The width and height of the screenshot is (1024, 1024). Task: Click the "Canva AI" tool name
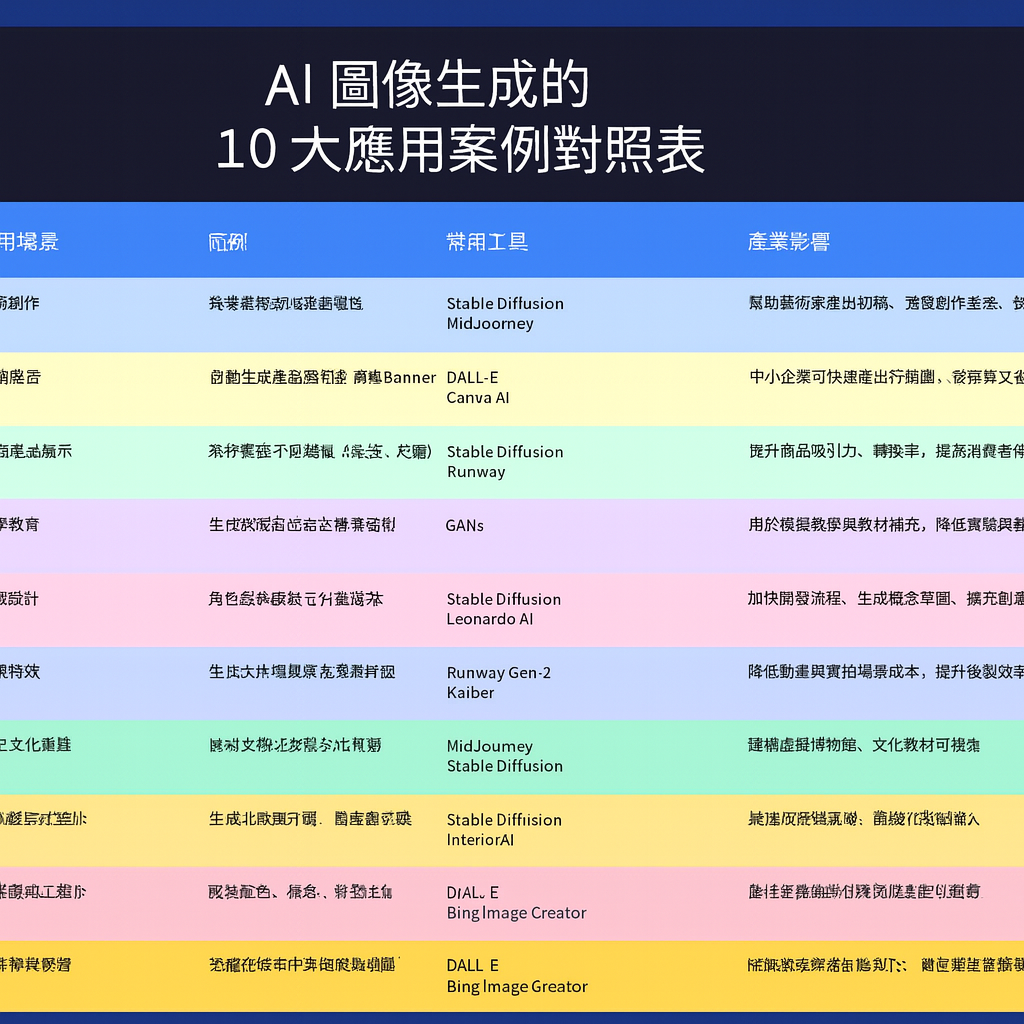[x=477, y=398]
